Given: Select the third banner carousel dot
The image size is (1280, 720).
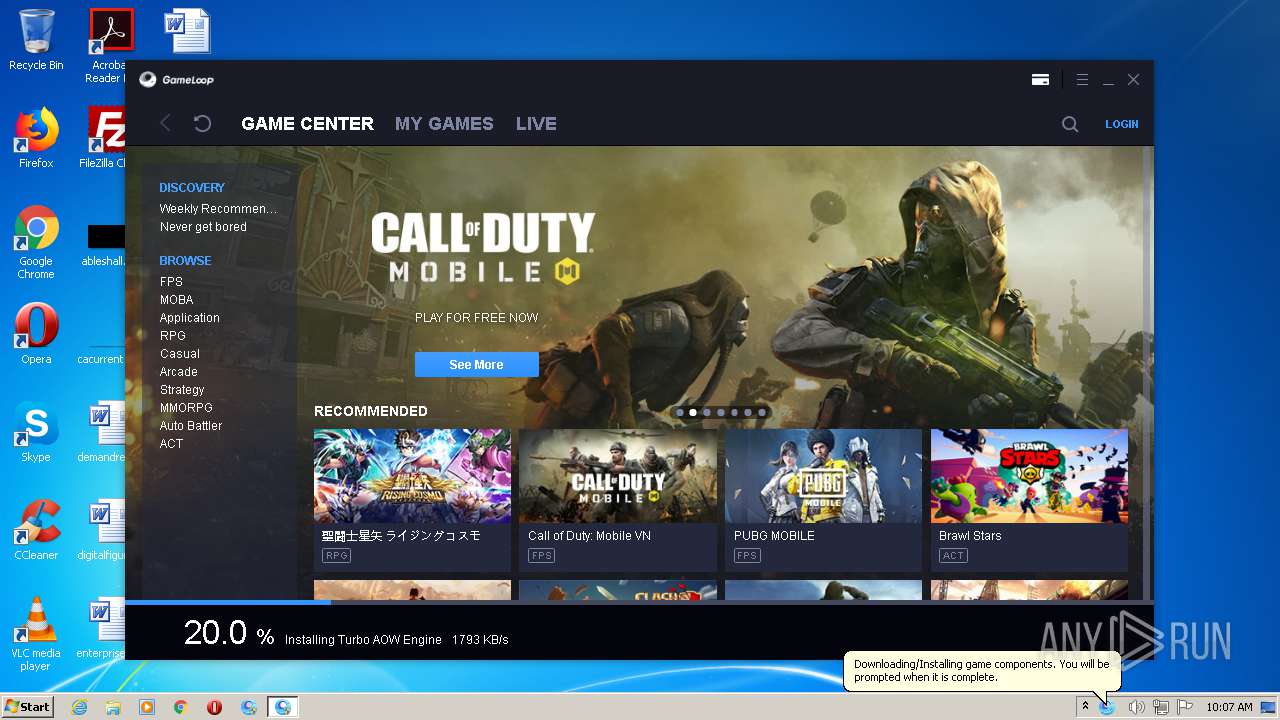Looking at the screenshot, I should pyautogui.click(x=707, y=412).
